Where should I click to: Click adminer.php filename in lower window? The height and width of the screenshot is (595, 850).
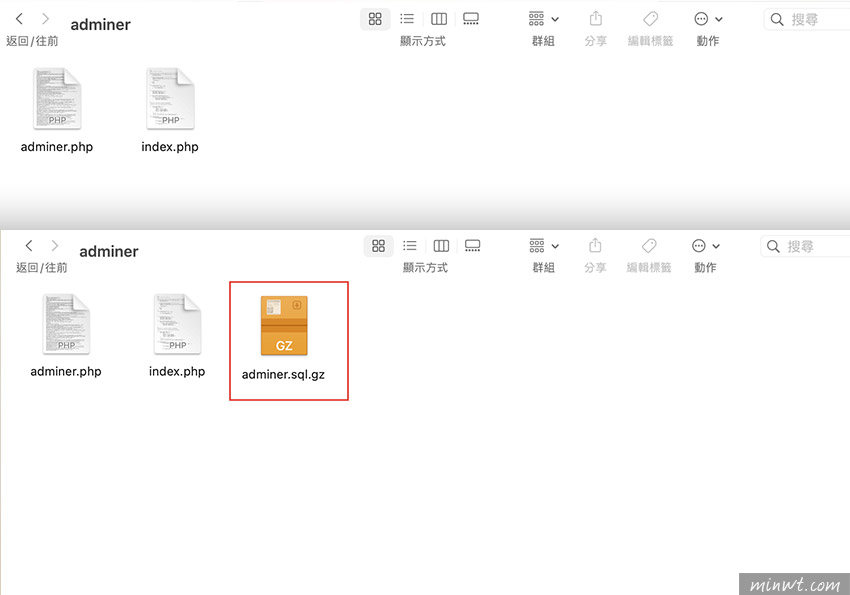click(x=66, y=372)
